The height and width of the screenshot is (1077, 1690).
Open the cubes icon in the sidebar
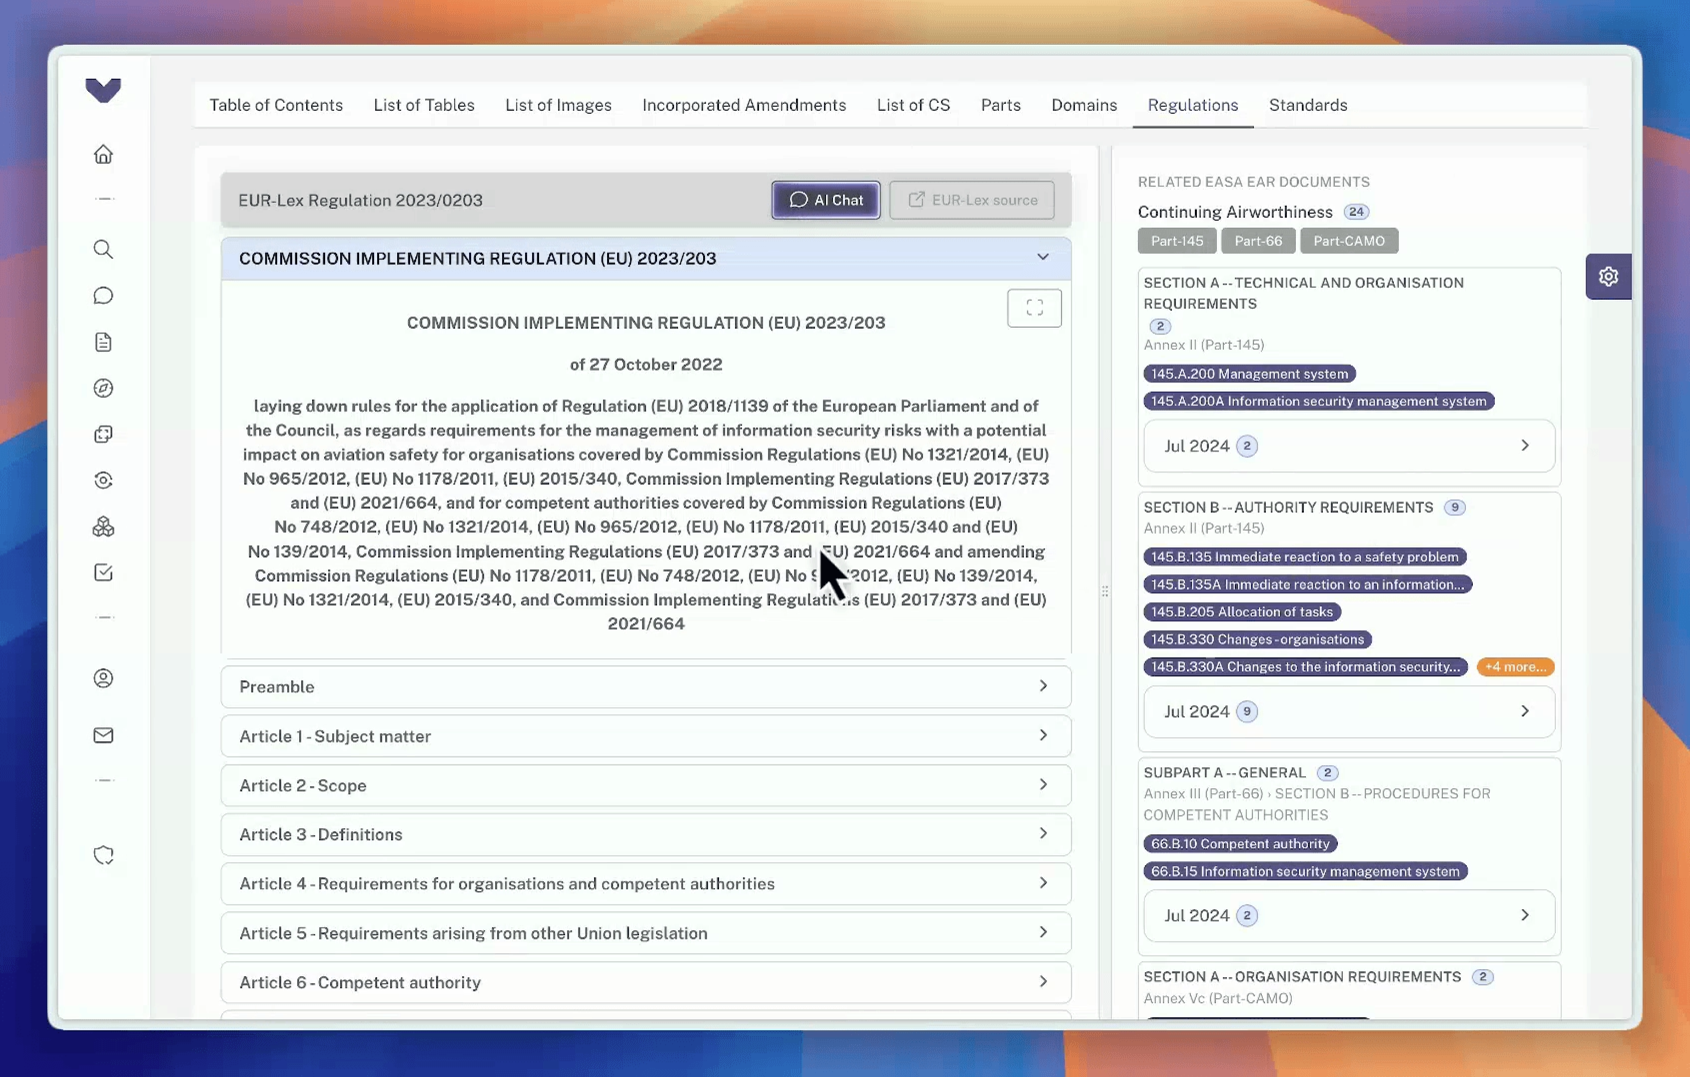103,527
